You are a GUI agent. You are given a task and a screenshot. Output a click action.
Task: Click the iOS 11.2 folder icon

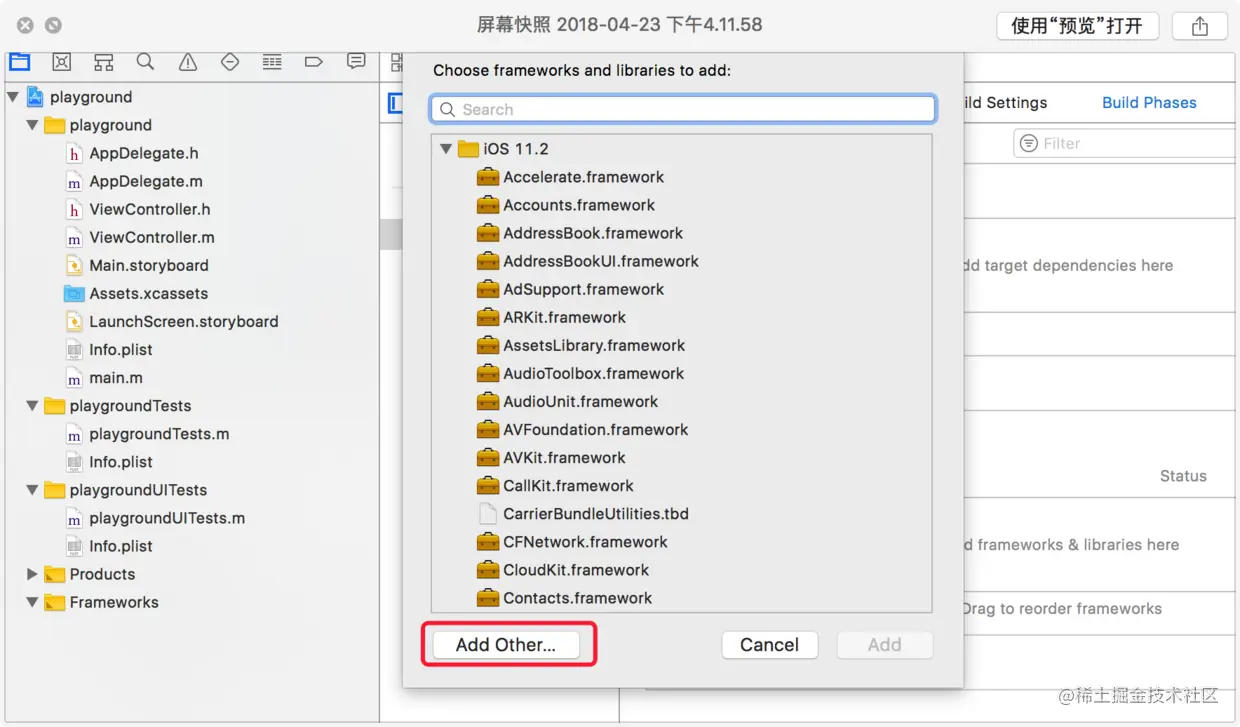tap(468, 149)
